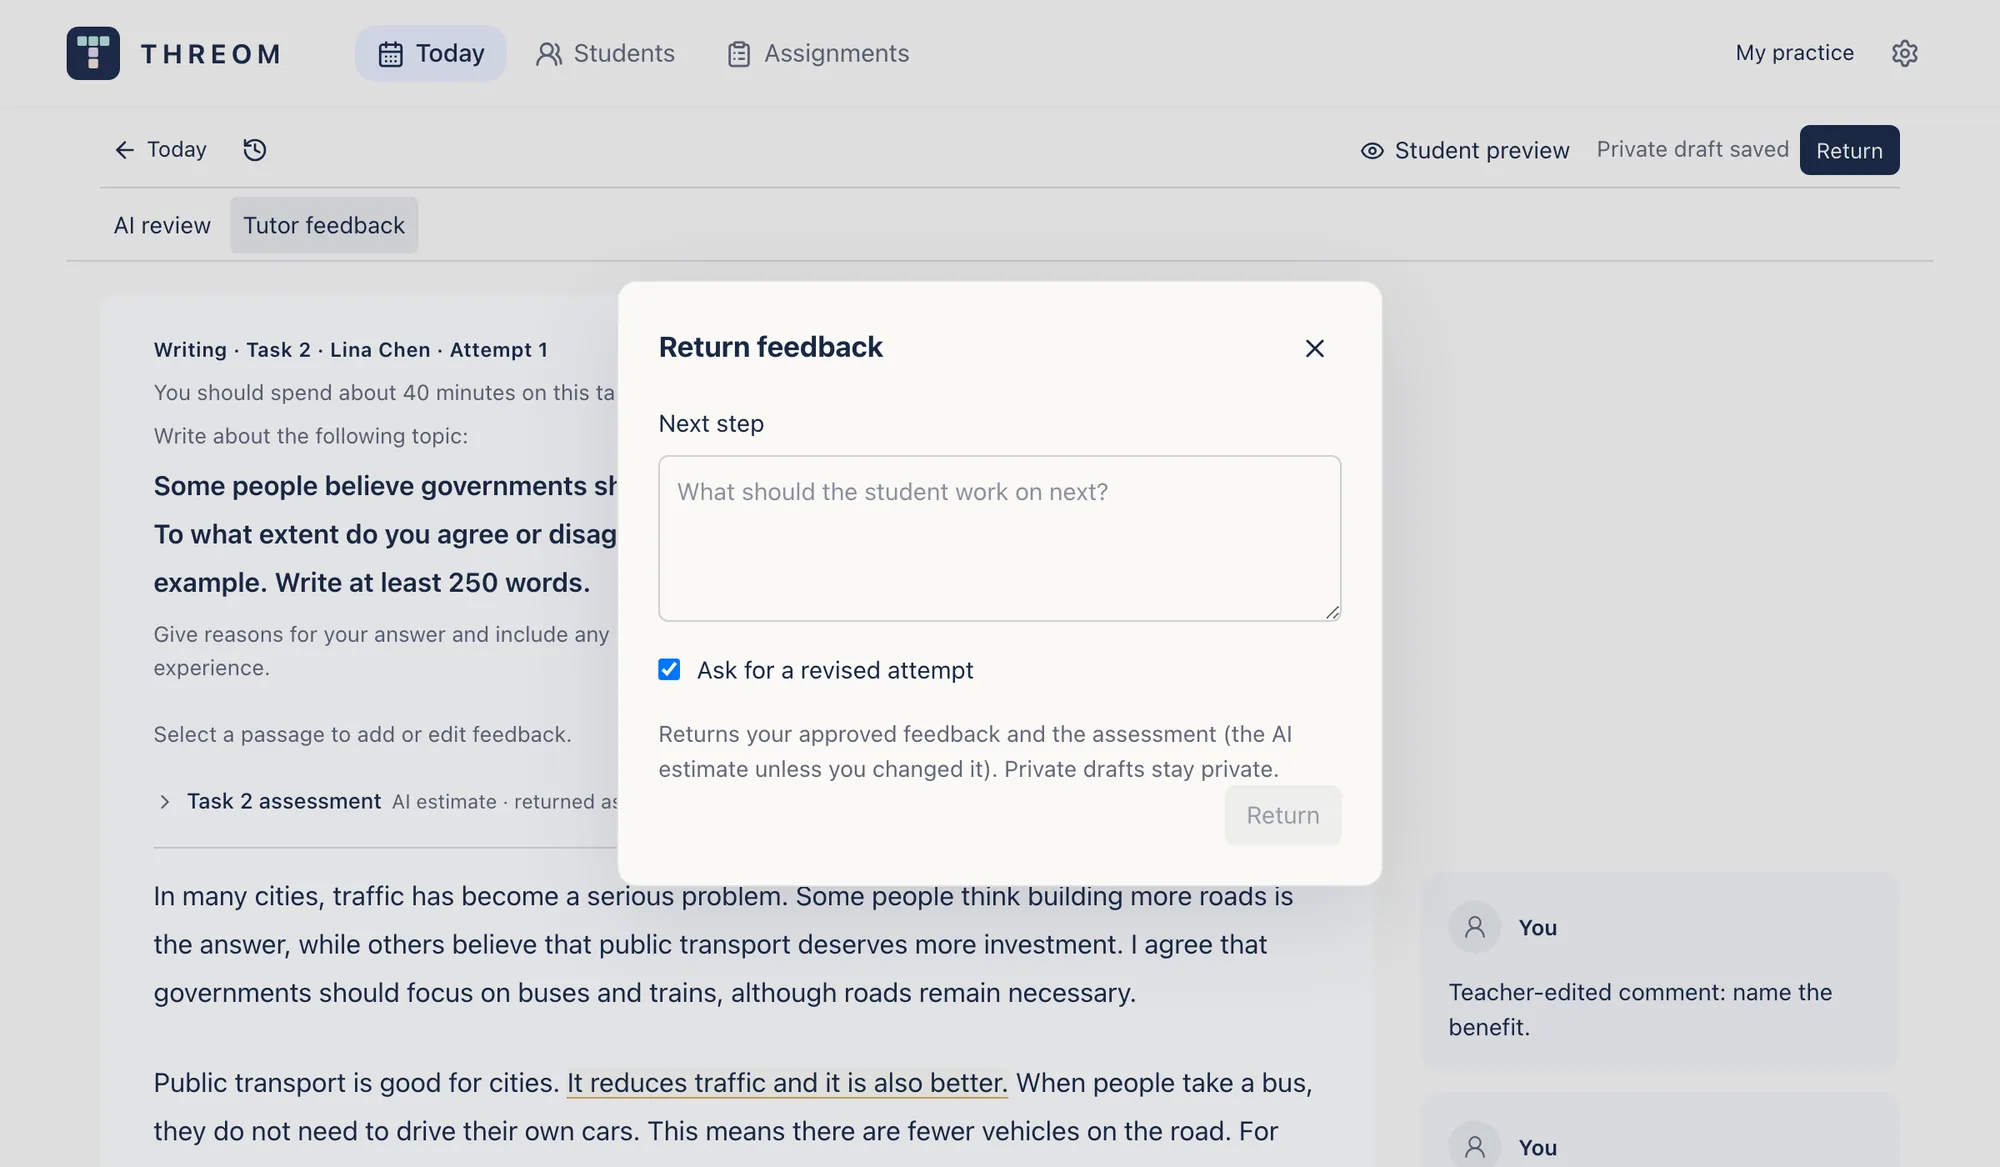Open the Today tab in navigation

pos(431,53)
